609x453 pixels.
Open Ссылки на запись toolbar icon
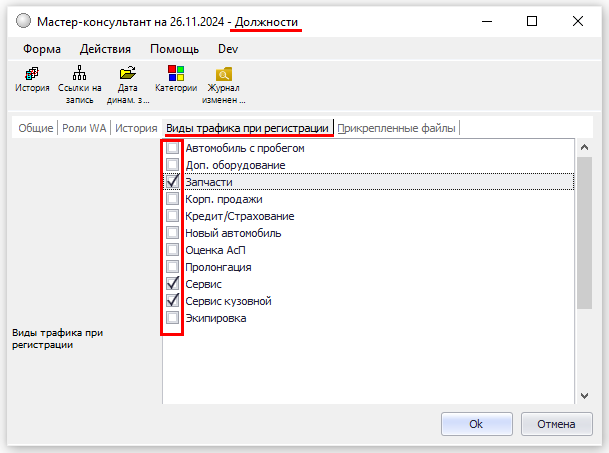click(80, 74)
